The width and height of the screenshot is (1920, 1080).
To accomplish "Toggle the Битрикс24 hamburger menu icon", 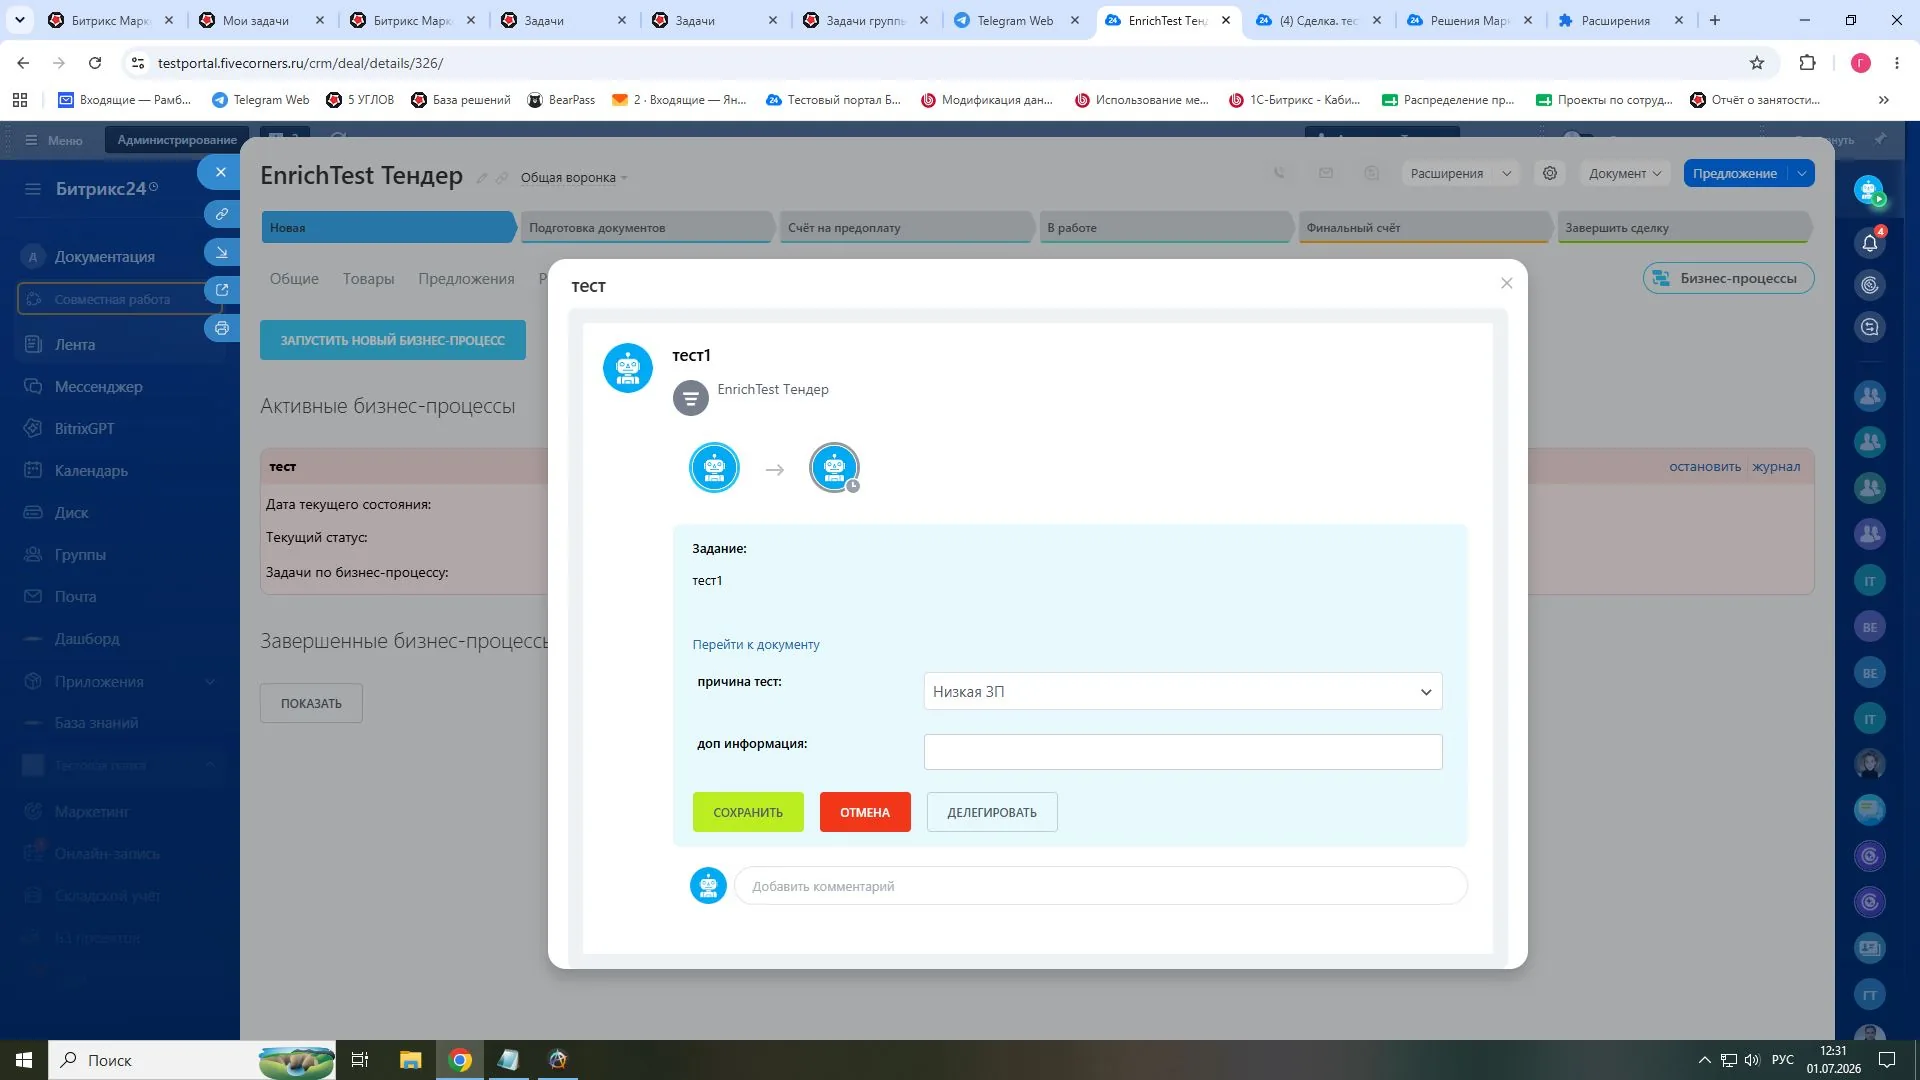I will pyautogui.click(x=33, y=188).
